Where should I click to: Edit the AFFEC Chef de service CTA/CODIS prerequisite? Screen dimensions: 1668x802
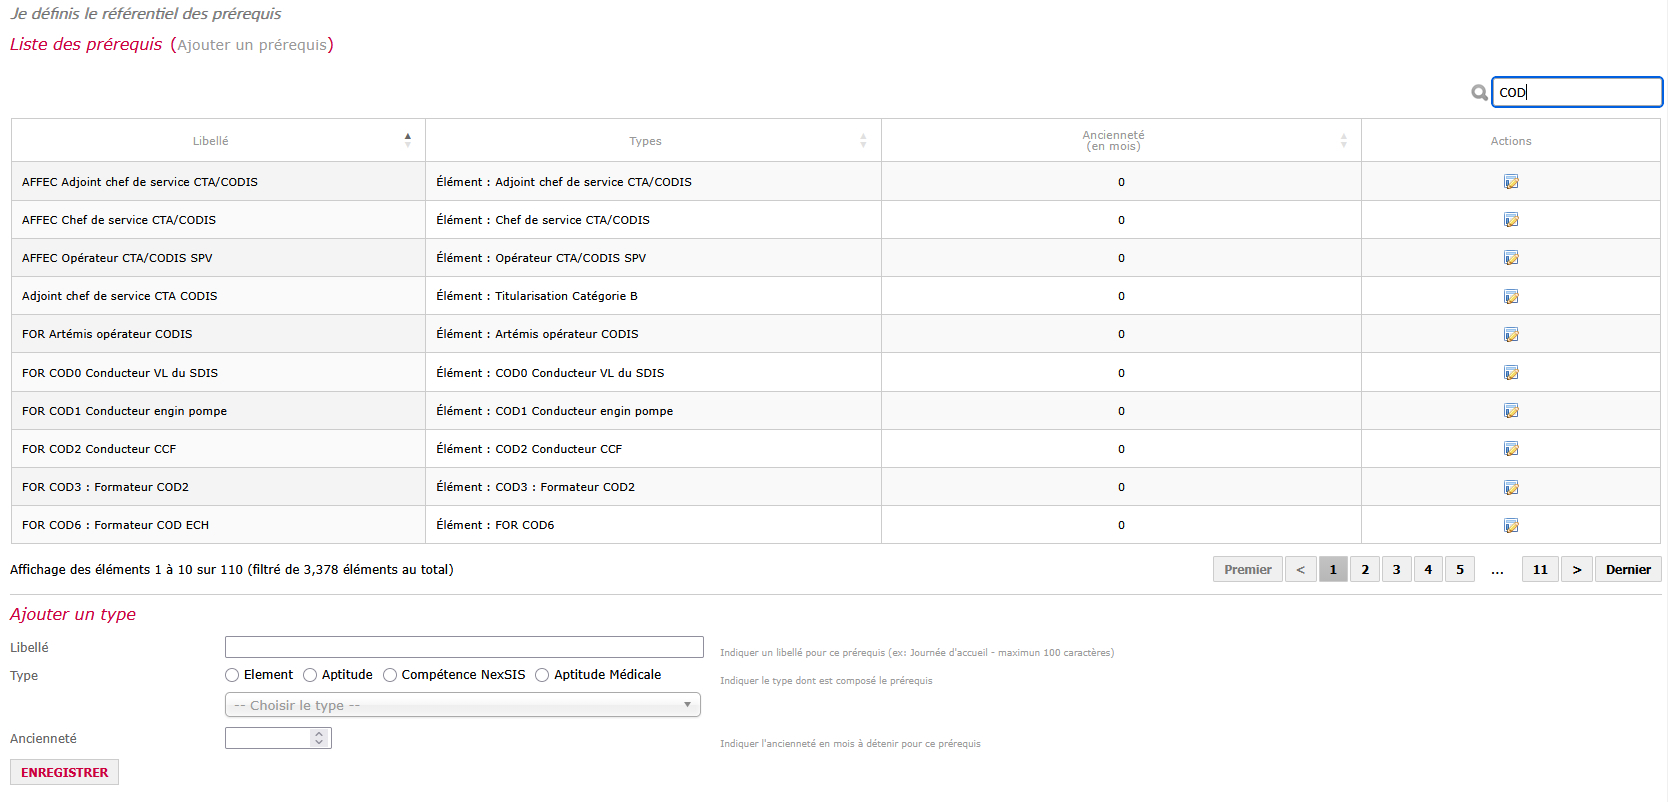click(x=1511, y=220)
